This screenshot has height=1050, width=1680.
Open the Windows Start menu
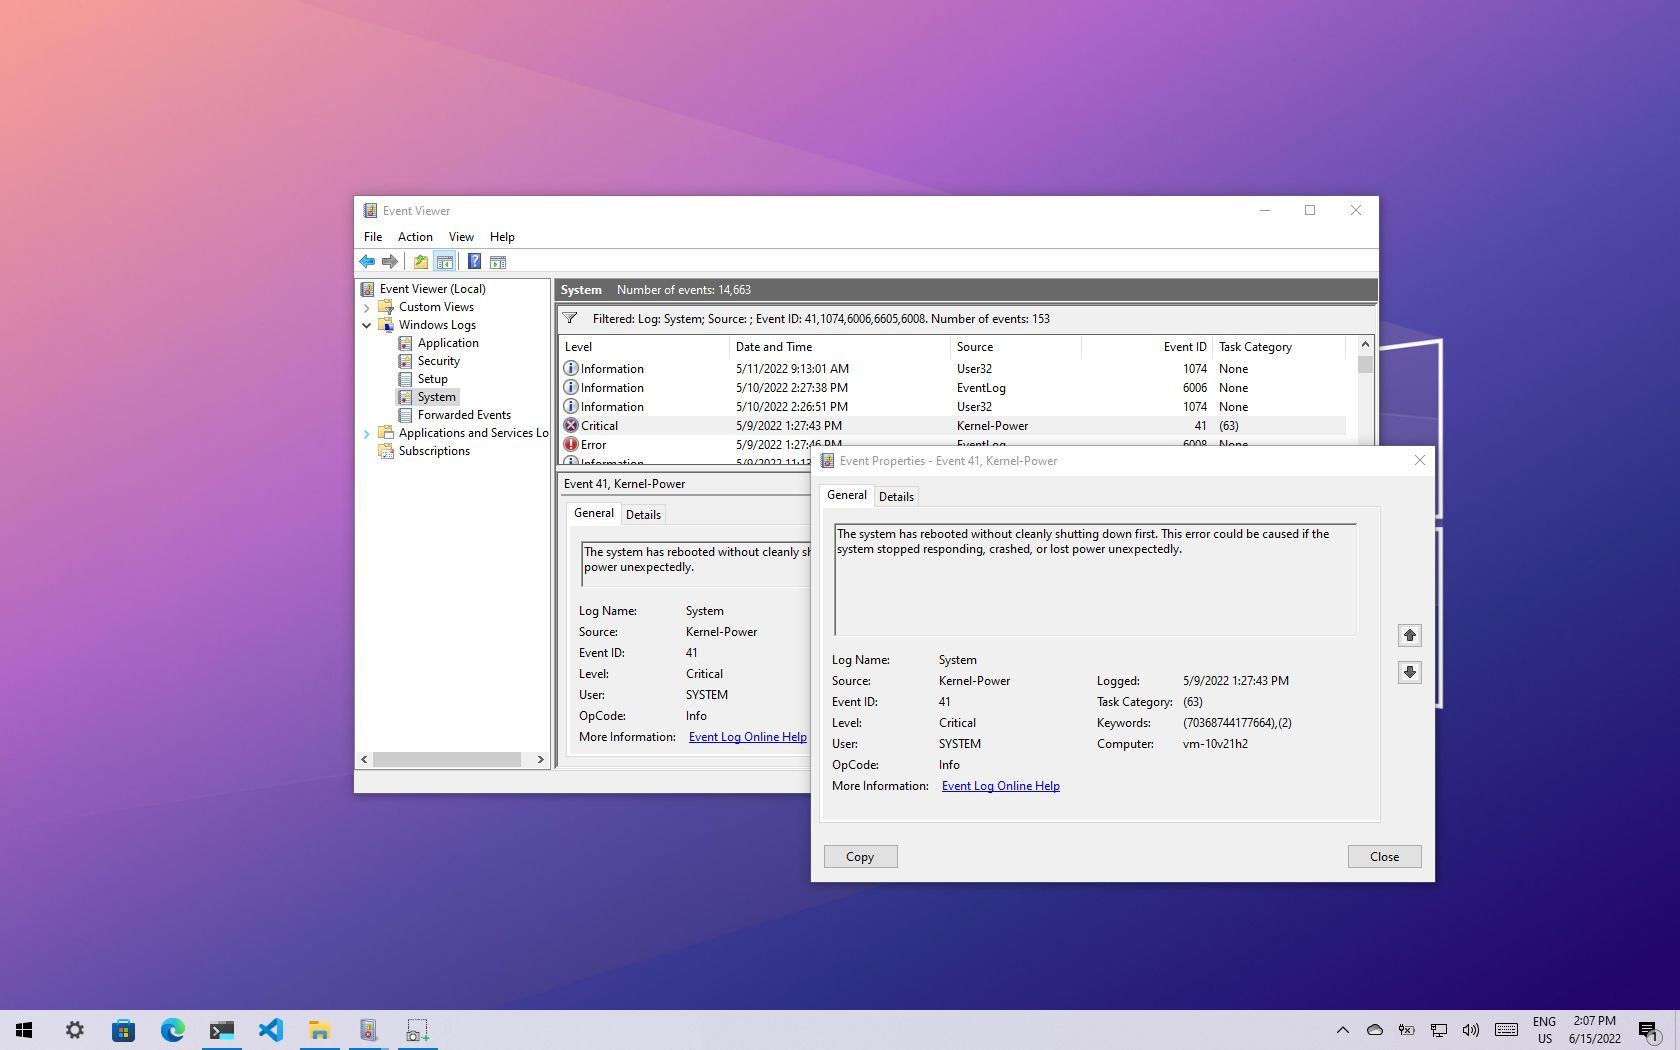(24, 1030)
